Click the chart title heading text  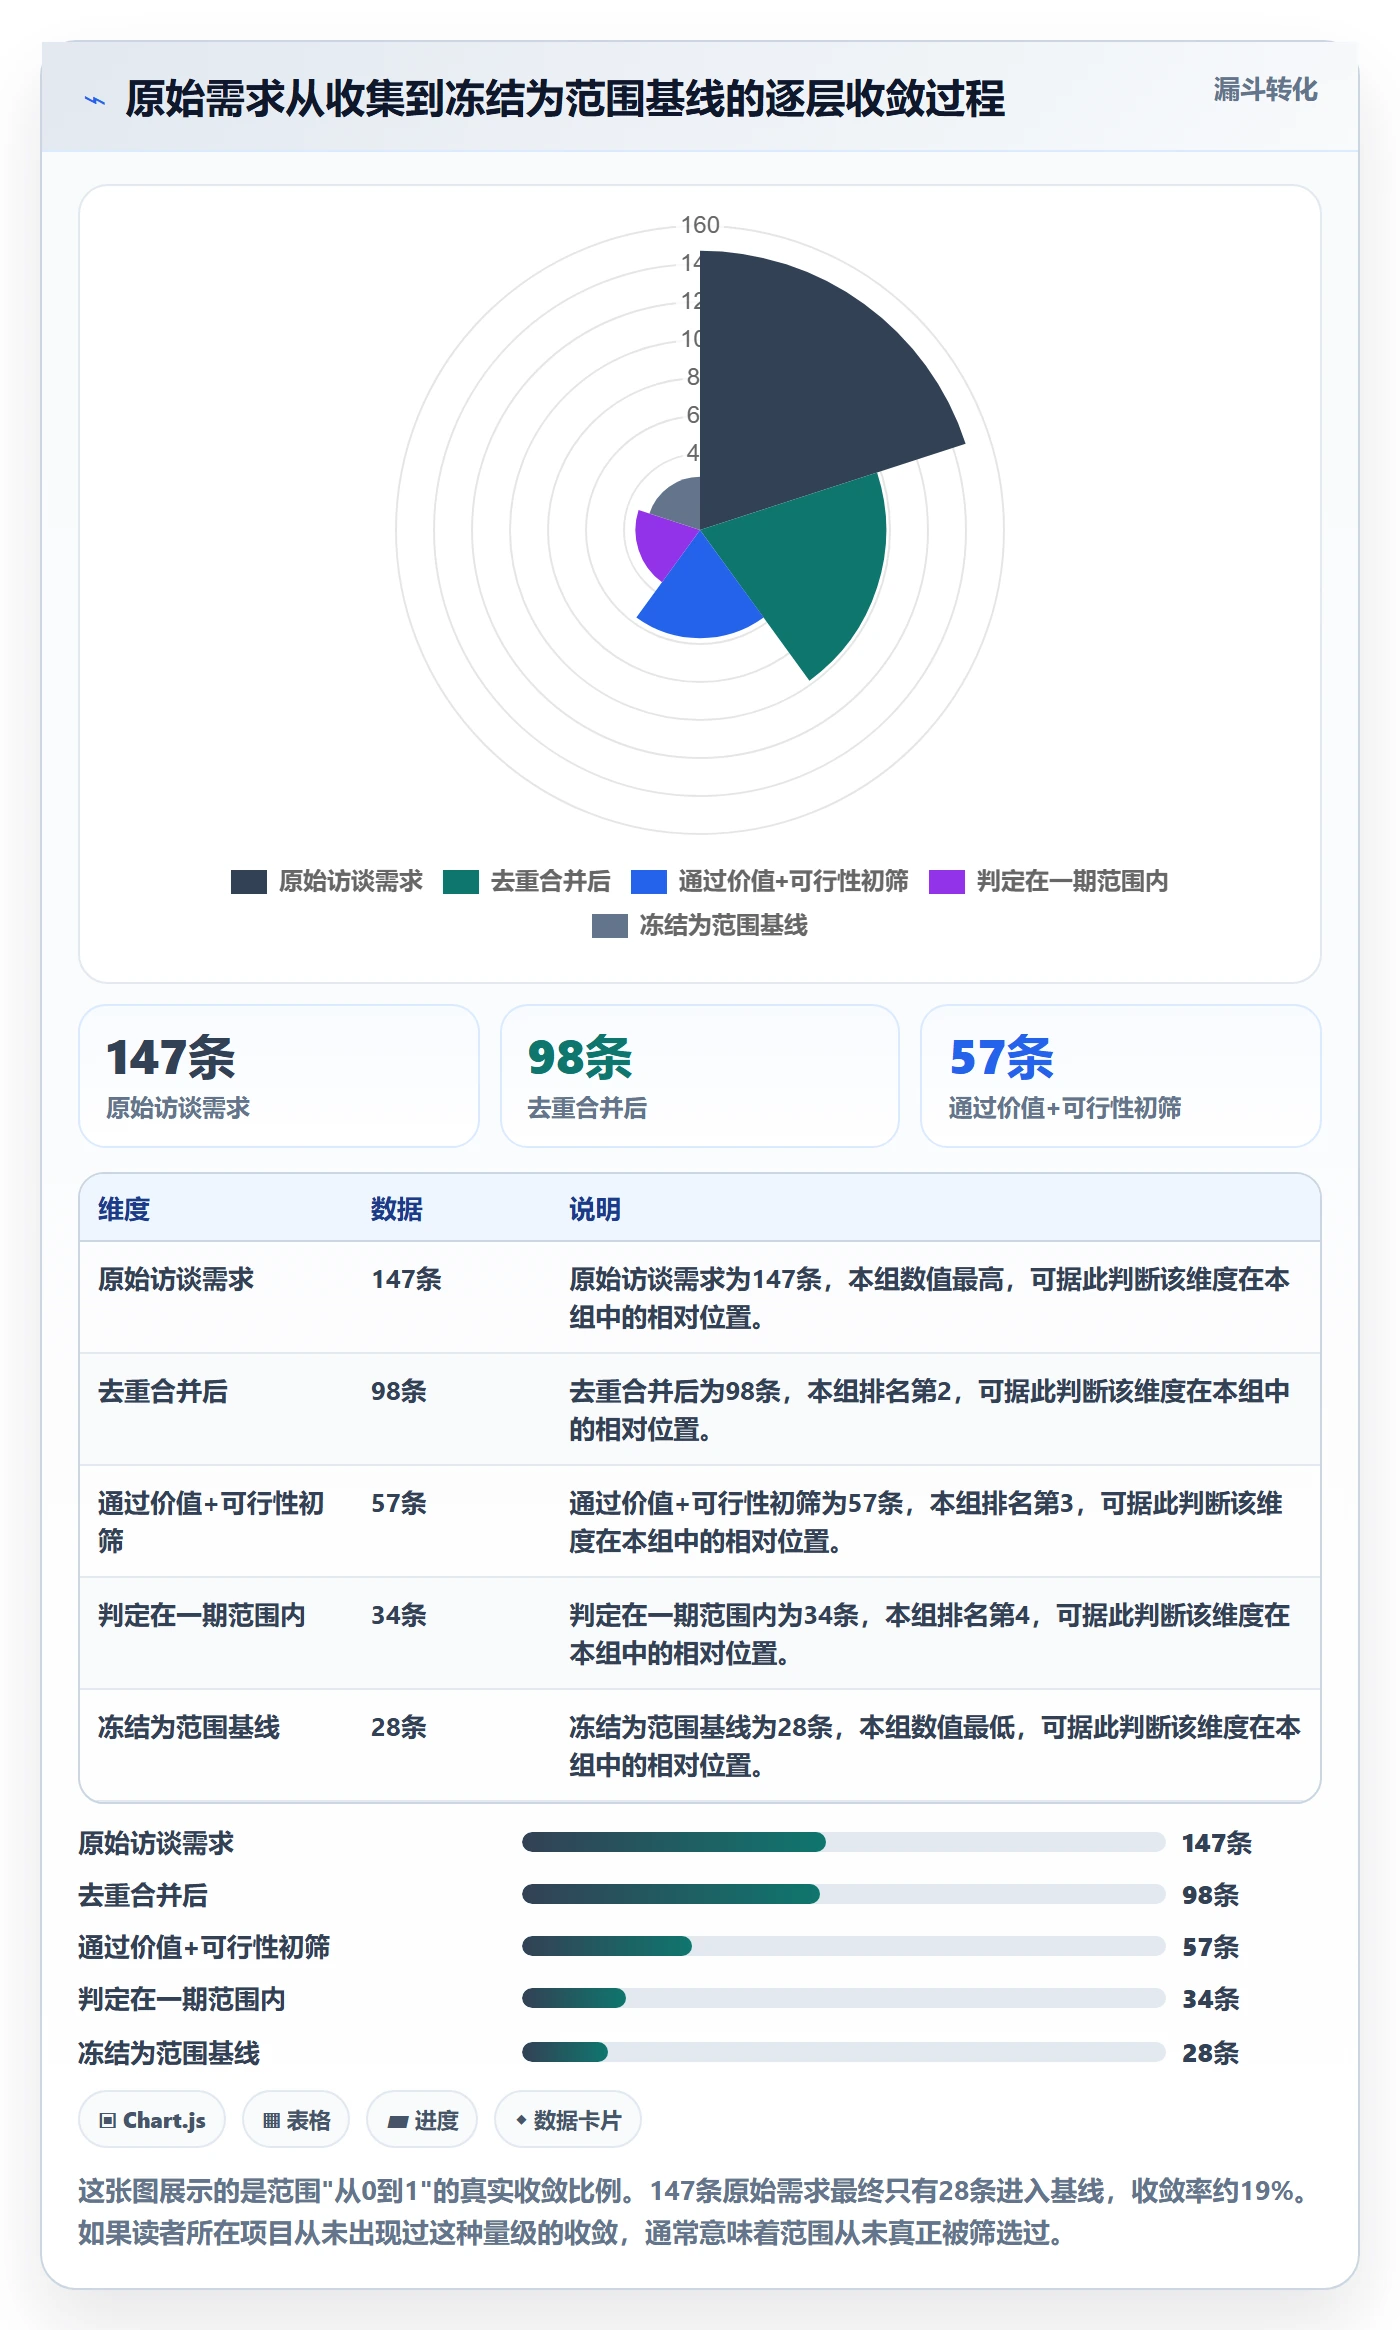click(x=565, y=99)
